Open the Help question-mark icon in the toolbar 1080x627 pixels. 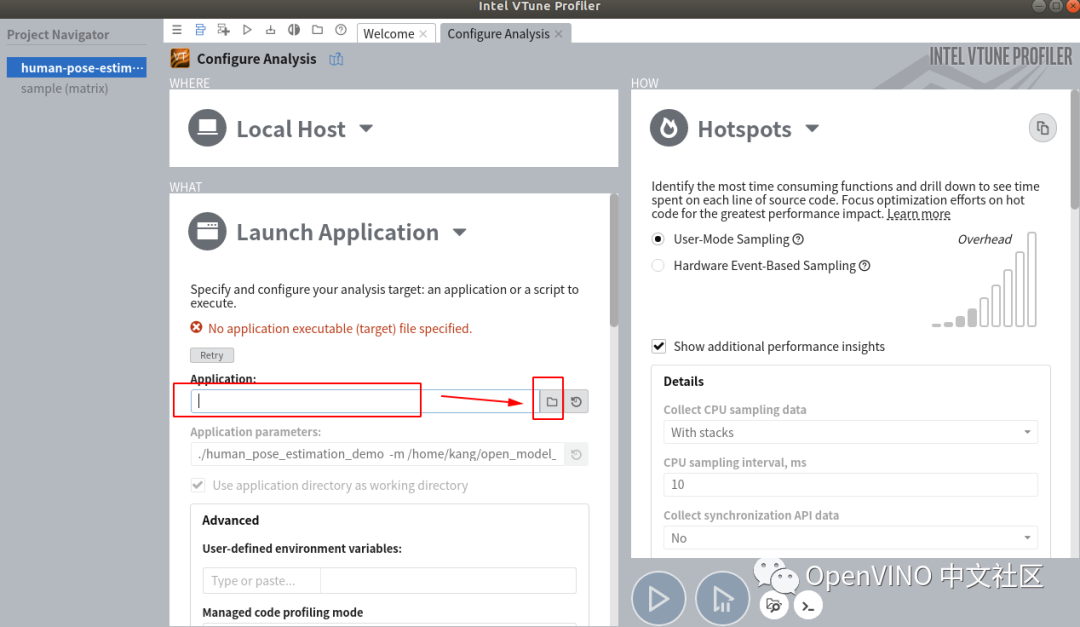pyautogui.click(x=341, y=30)
